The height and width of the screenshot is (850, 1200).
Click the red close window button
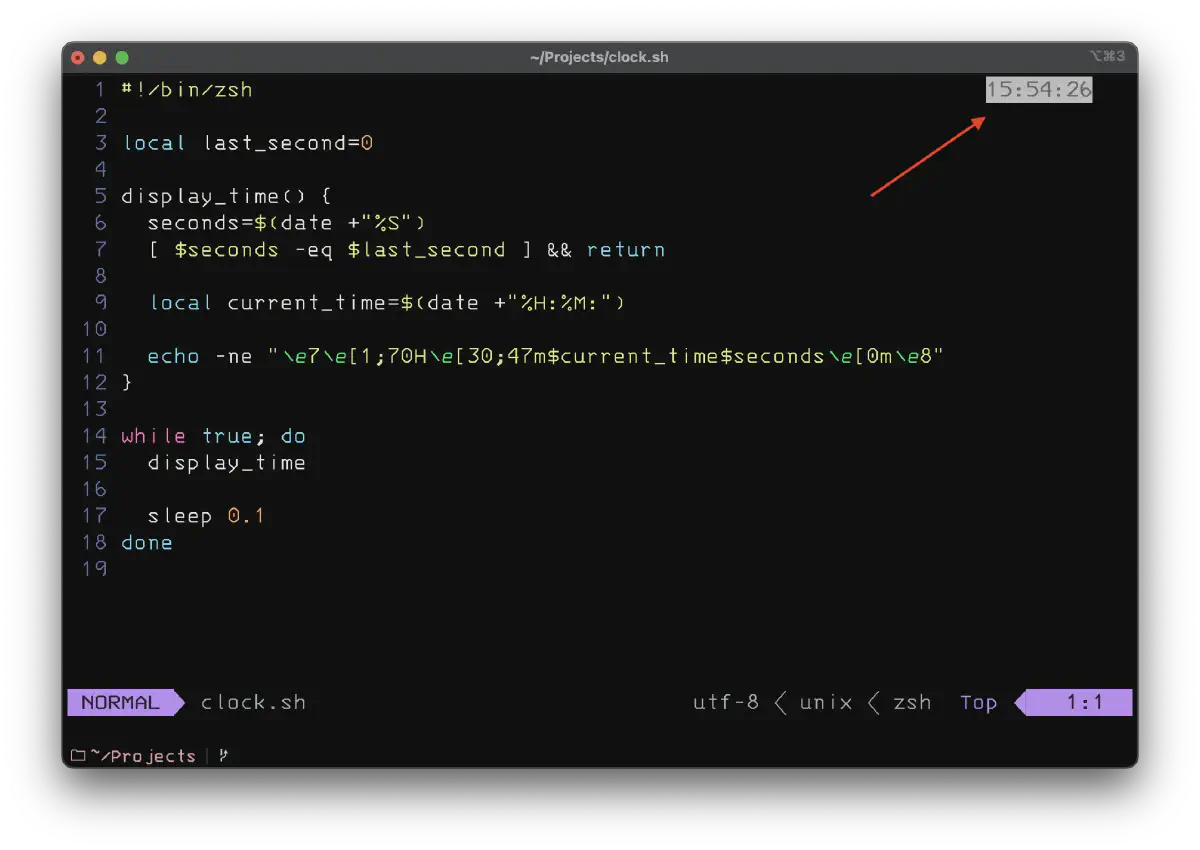[78, 58]
